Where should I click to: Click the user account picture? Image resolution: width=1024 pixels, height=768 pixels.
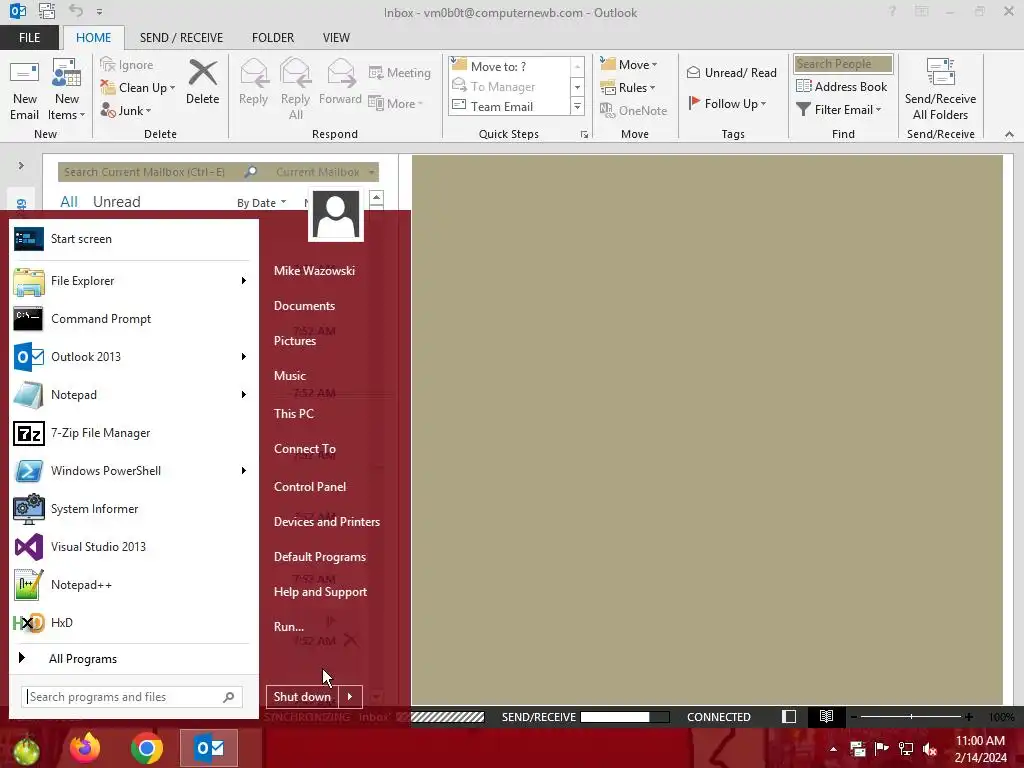336,214
